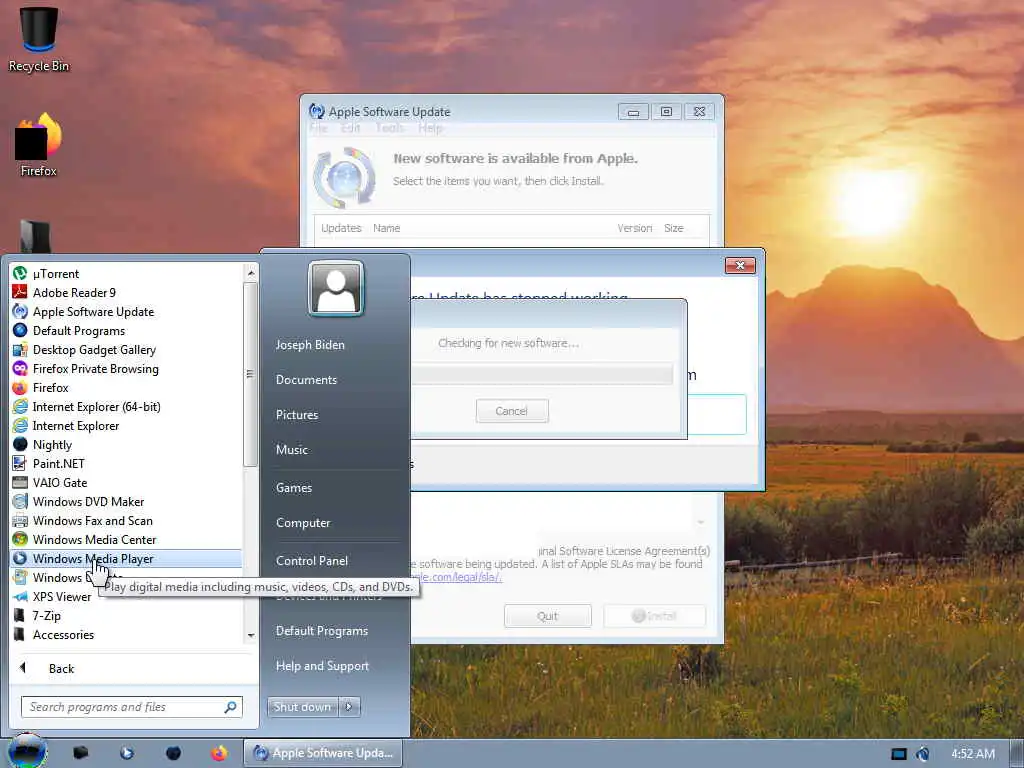Open the Recycle Bin on desktop
The image size is (1024, 768).
coord(39,39)
